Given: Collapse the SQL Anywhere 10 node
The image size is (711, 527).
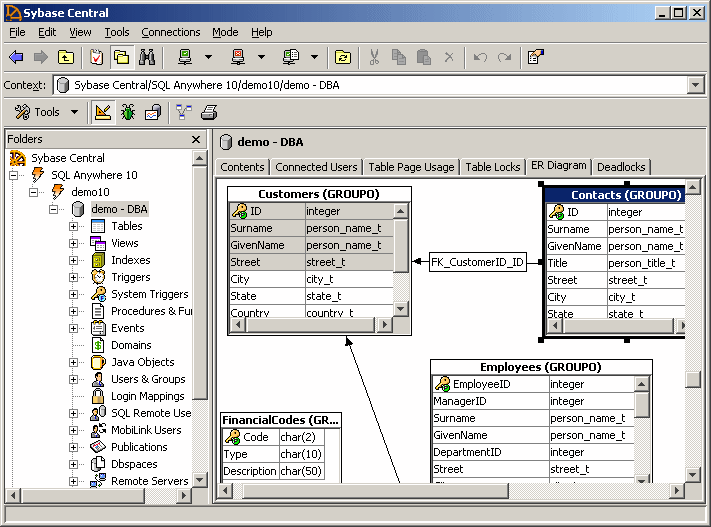Looking at the screenshot, I should [x=14, y=175].
